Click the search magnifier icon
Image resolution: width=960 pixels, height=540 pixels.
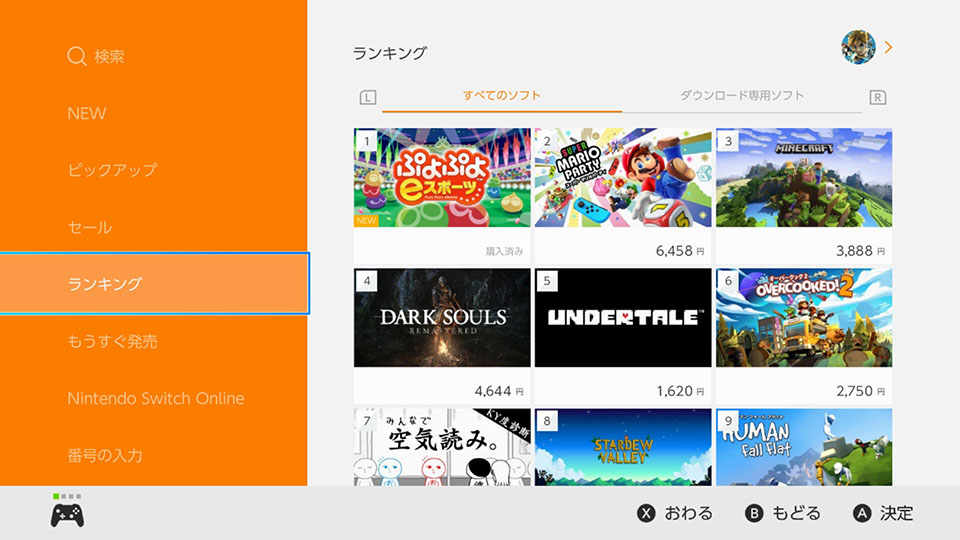[77, 56]
